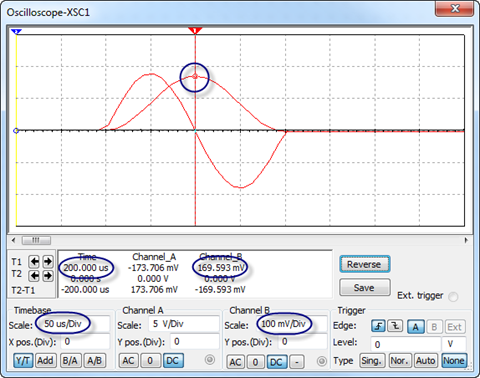Click the red T1 cursor marker
The width and height of the screenshot is (480, 378).
[195, 31]
